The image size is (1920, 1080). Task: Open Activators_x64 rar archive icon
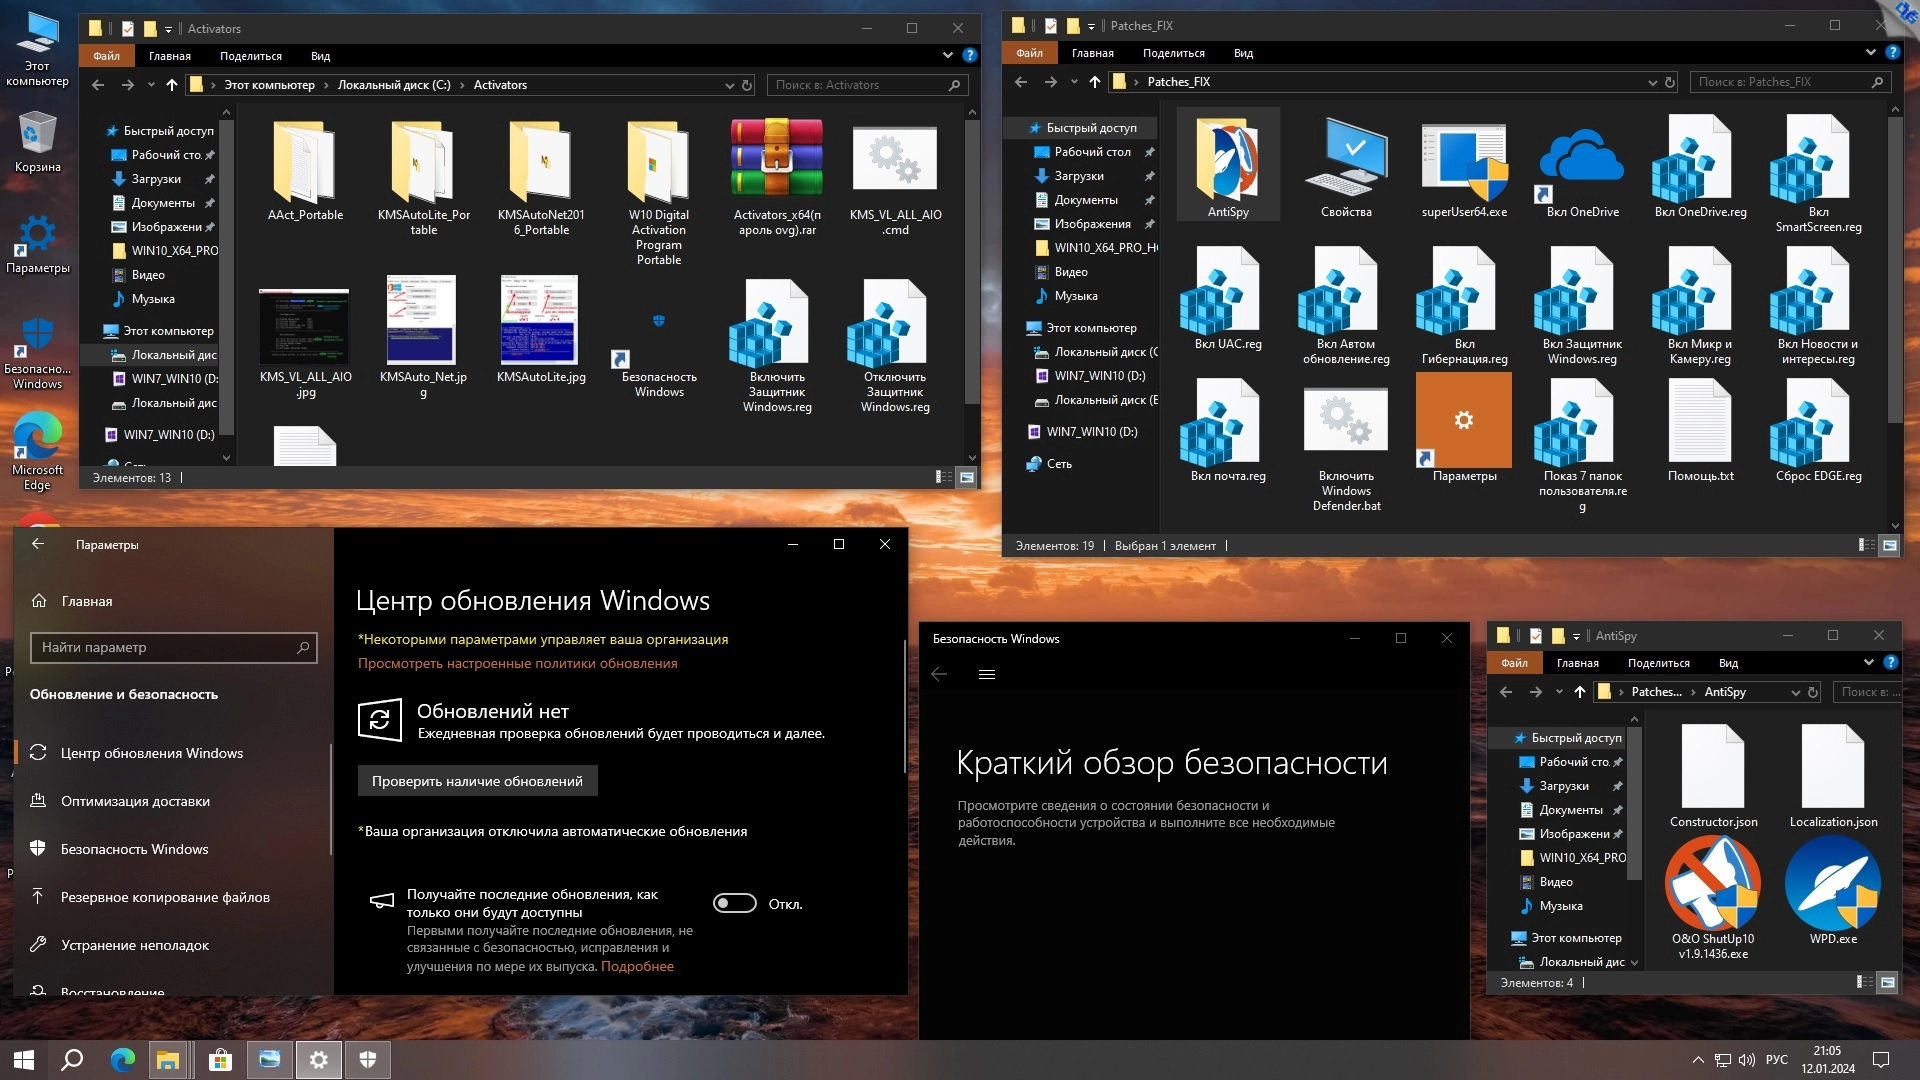click(777, 159)
